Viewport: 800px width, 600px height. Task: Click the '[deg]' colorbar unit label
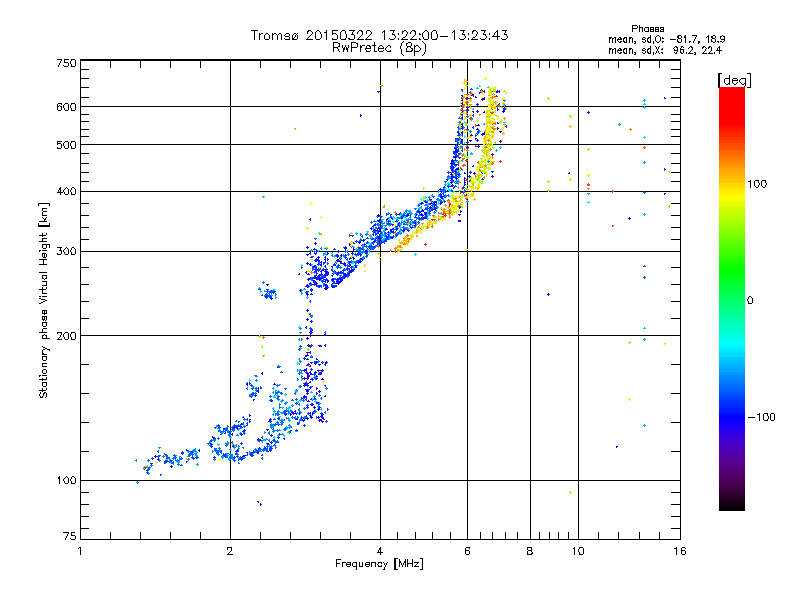point(734,81)
